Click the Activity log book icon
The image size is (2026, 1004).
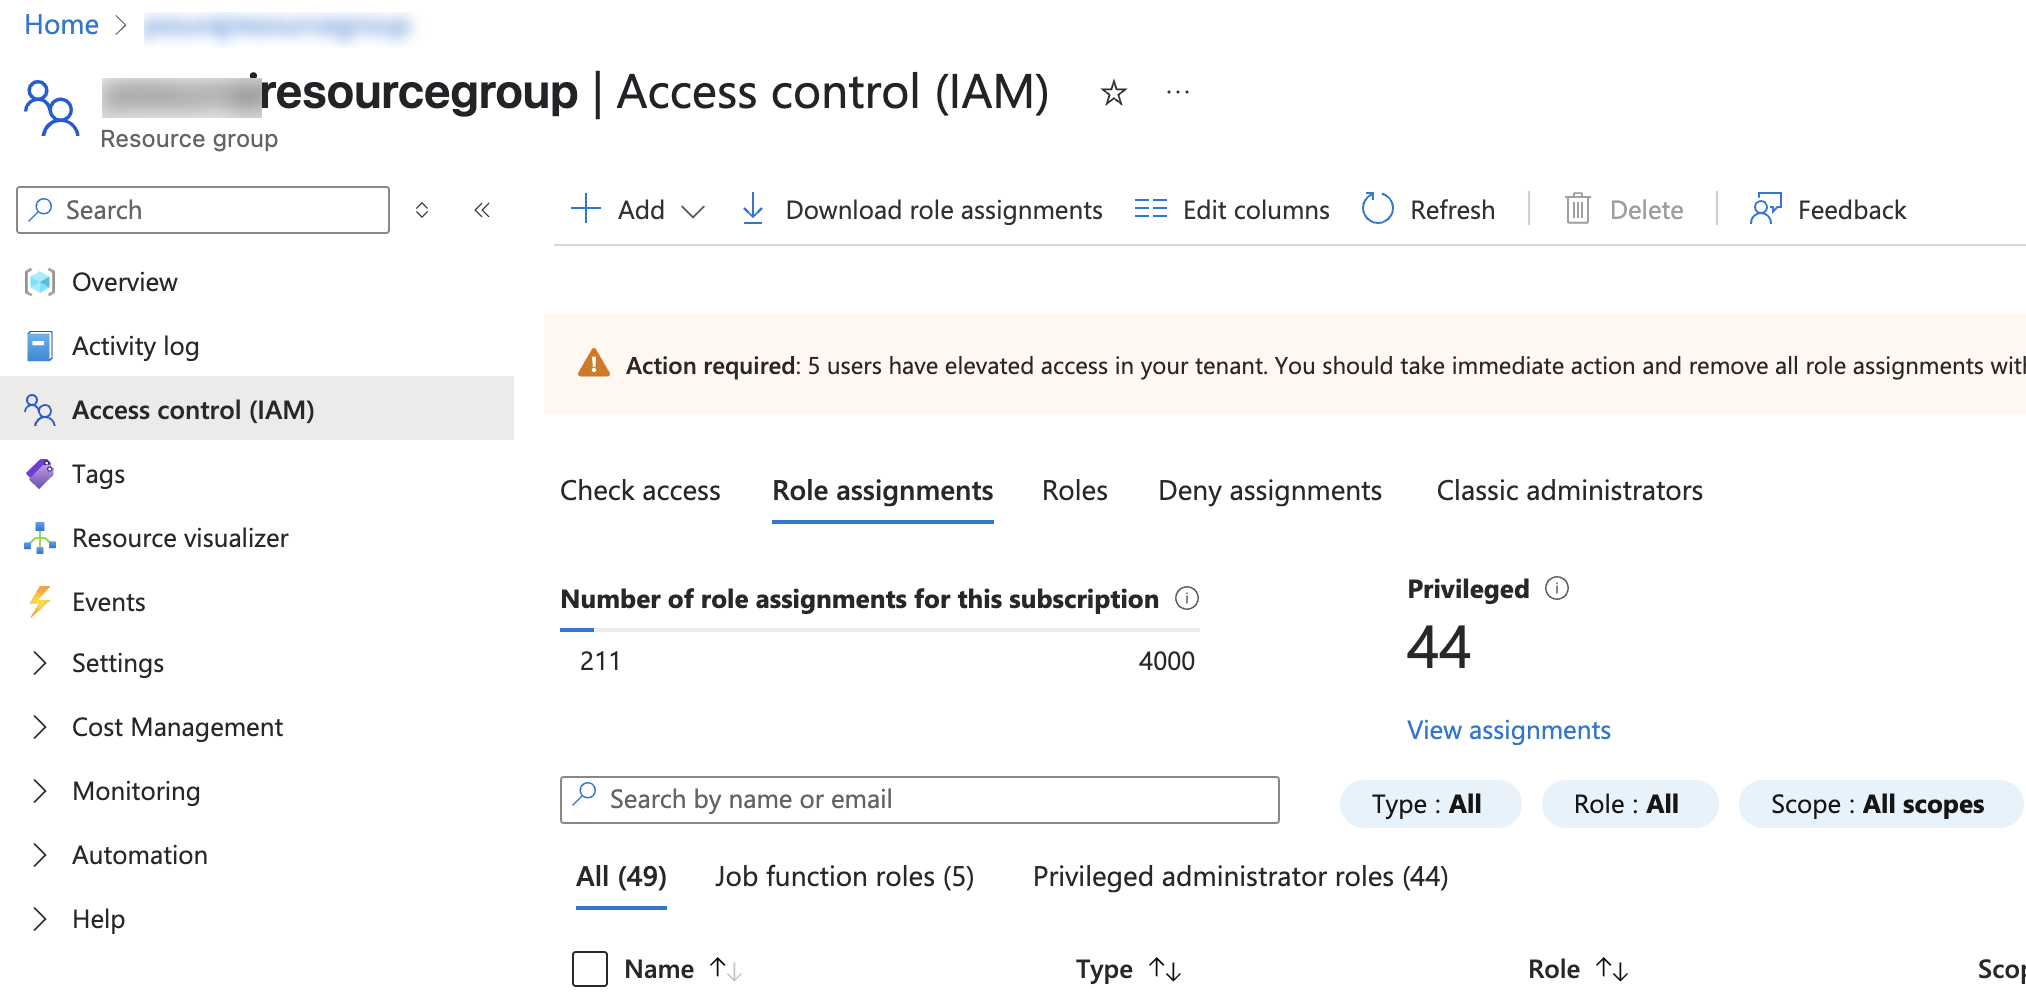(x=40, y=346)
